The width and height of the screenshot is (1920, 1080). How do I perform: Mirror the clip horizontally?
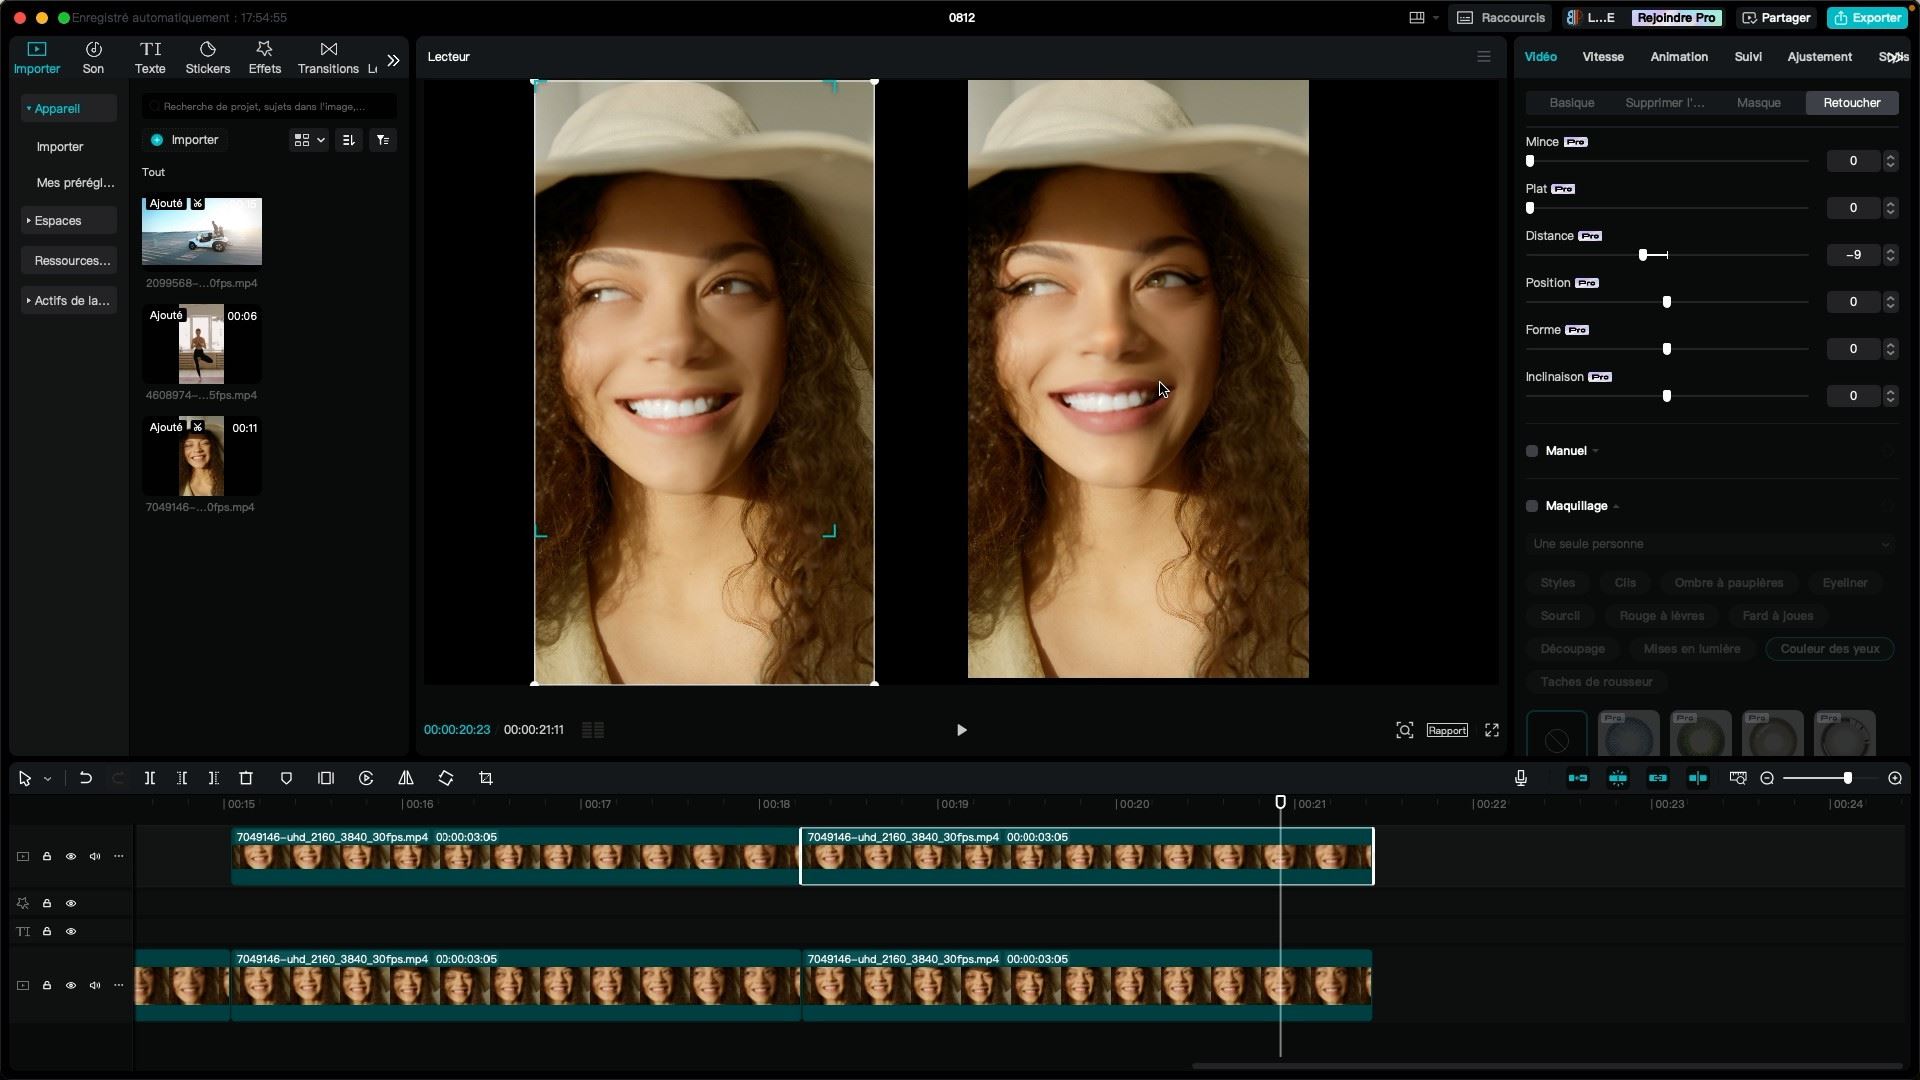click(x=406, y=778)
